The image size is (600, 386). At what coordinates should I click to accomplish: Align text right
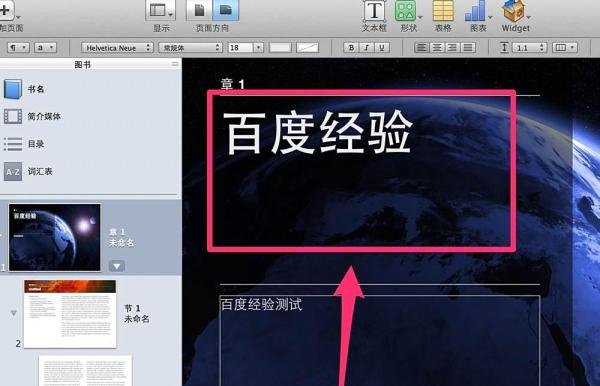click(453, 48)
